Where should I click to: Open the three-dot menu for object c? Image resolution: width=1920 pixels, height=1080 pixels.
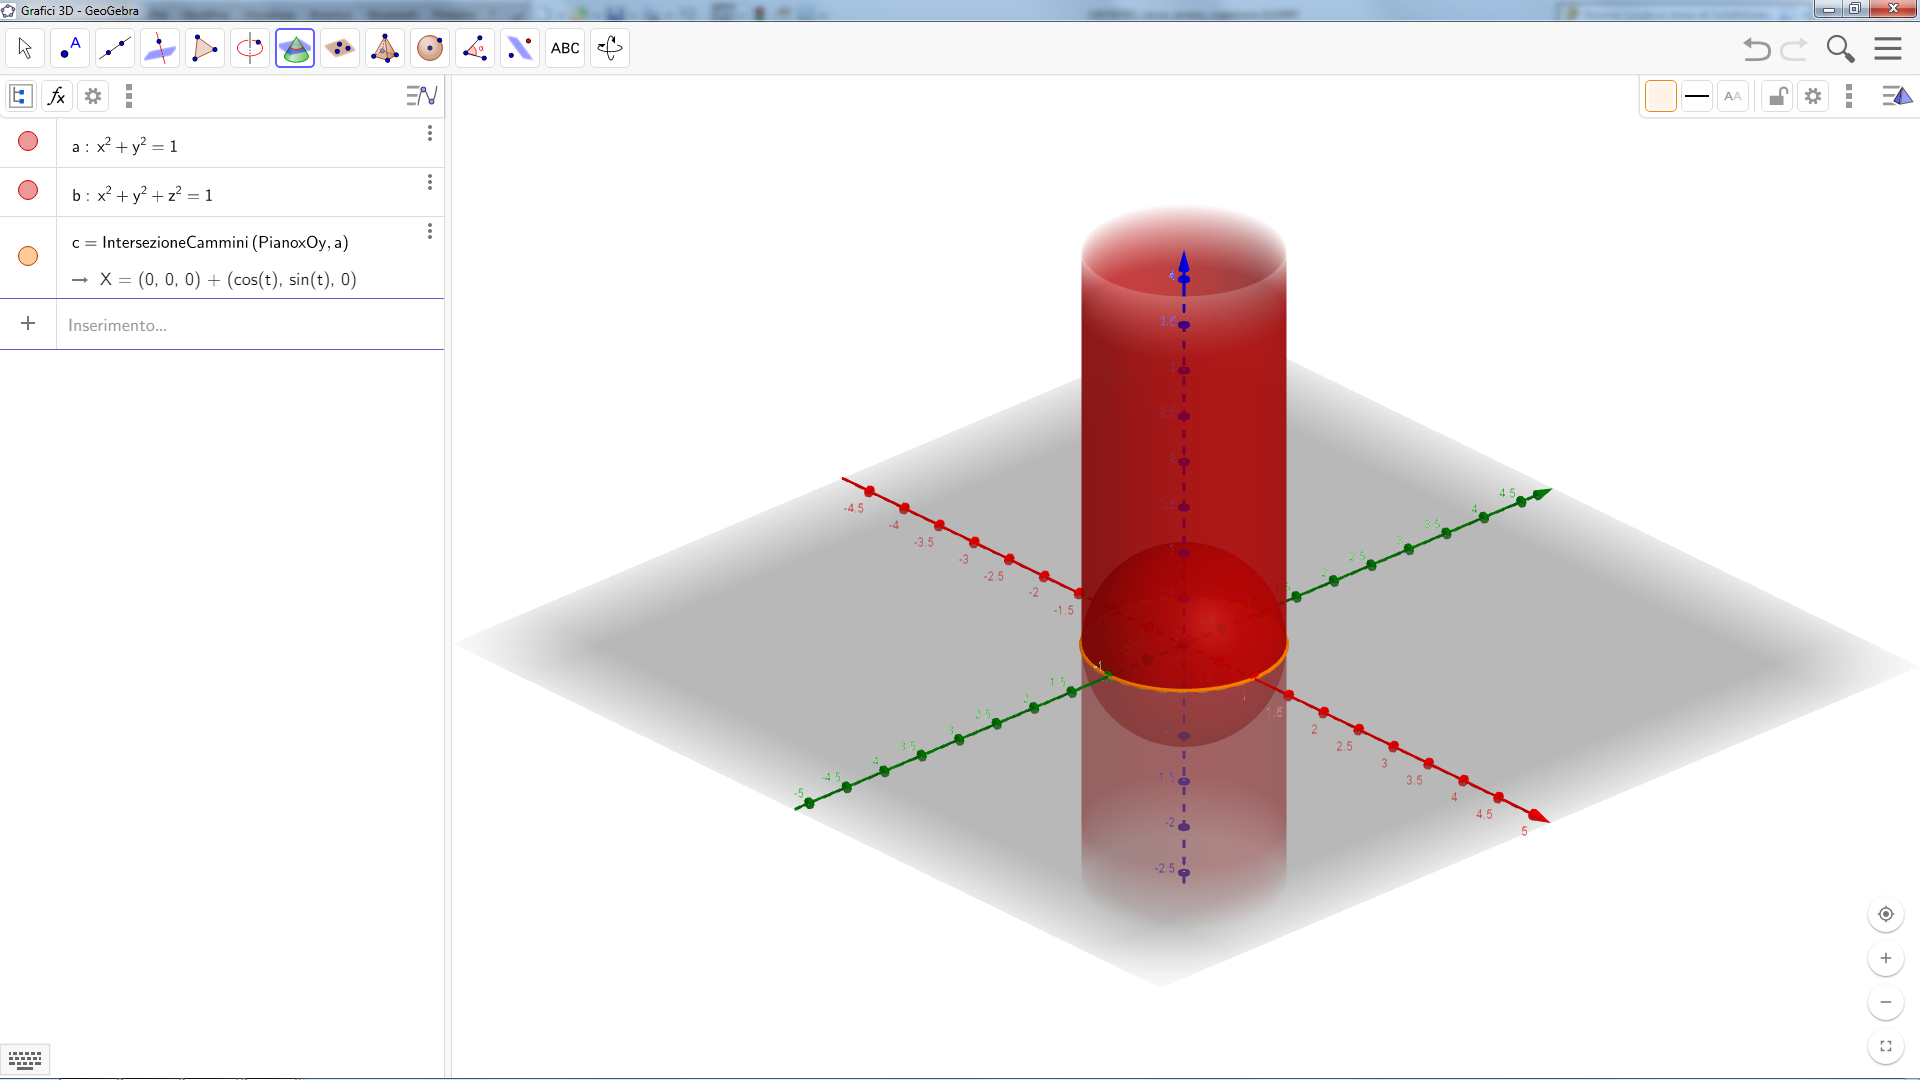point(430,232)
